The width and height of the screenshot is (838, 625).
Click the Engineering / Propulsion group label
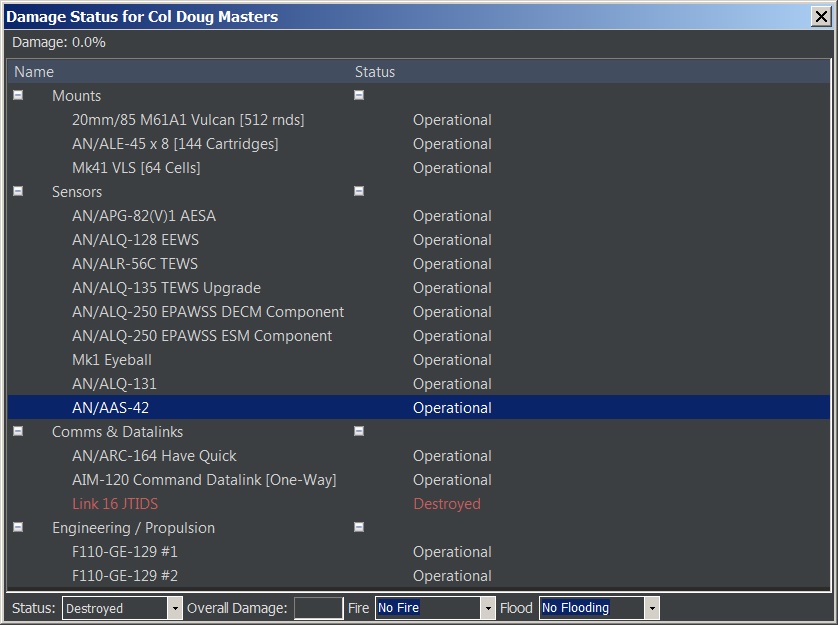(x=134, y=528)
